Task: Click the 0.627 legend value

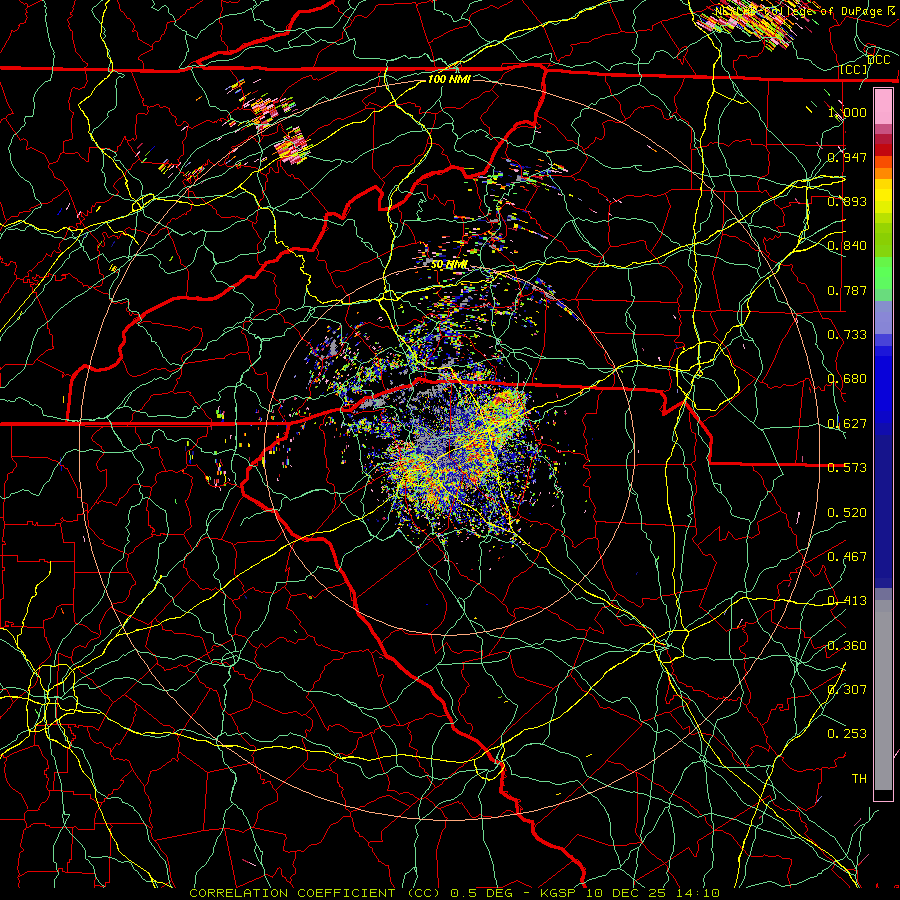Action: click(x=847, y=424)
